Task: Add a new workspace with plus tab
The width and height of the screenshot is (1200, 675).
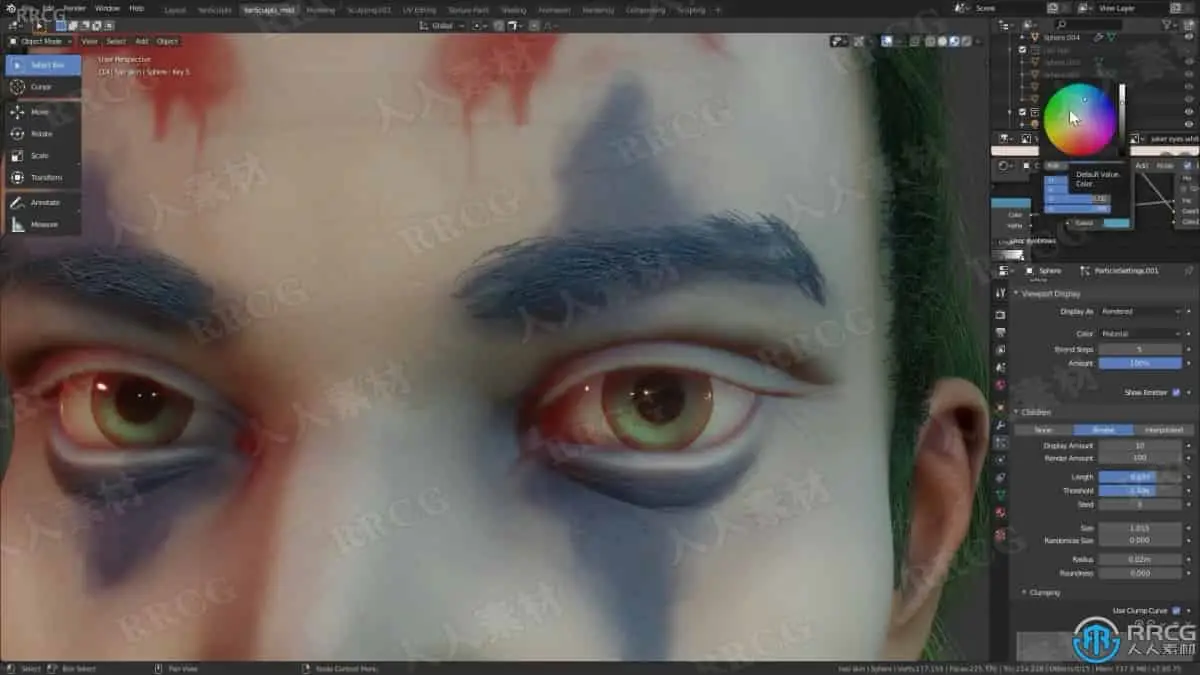Action: tap(717, 9)
